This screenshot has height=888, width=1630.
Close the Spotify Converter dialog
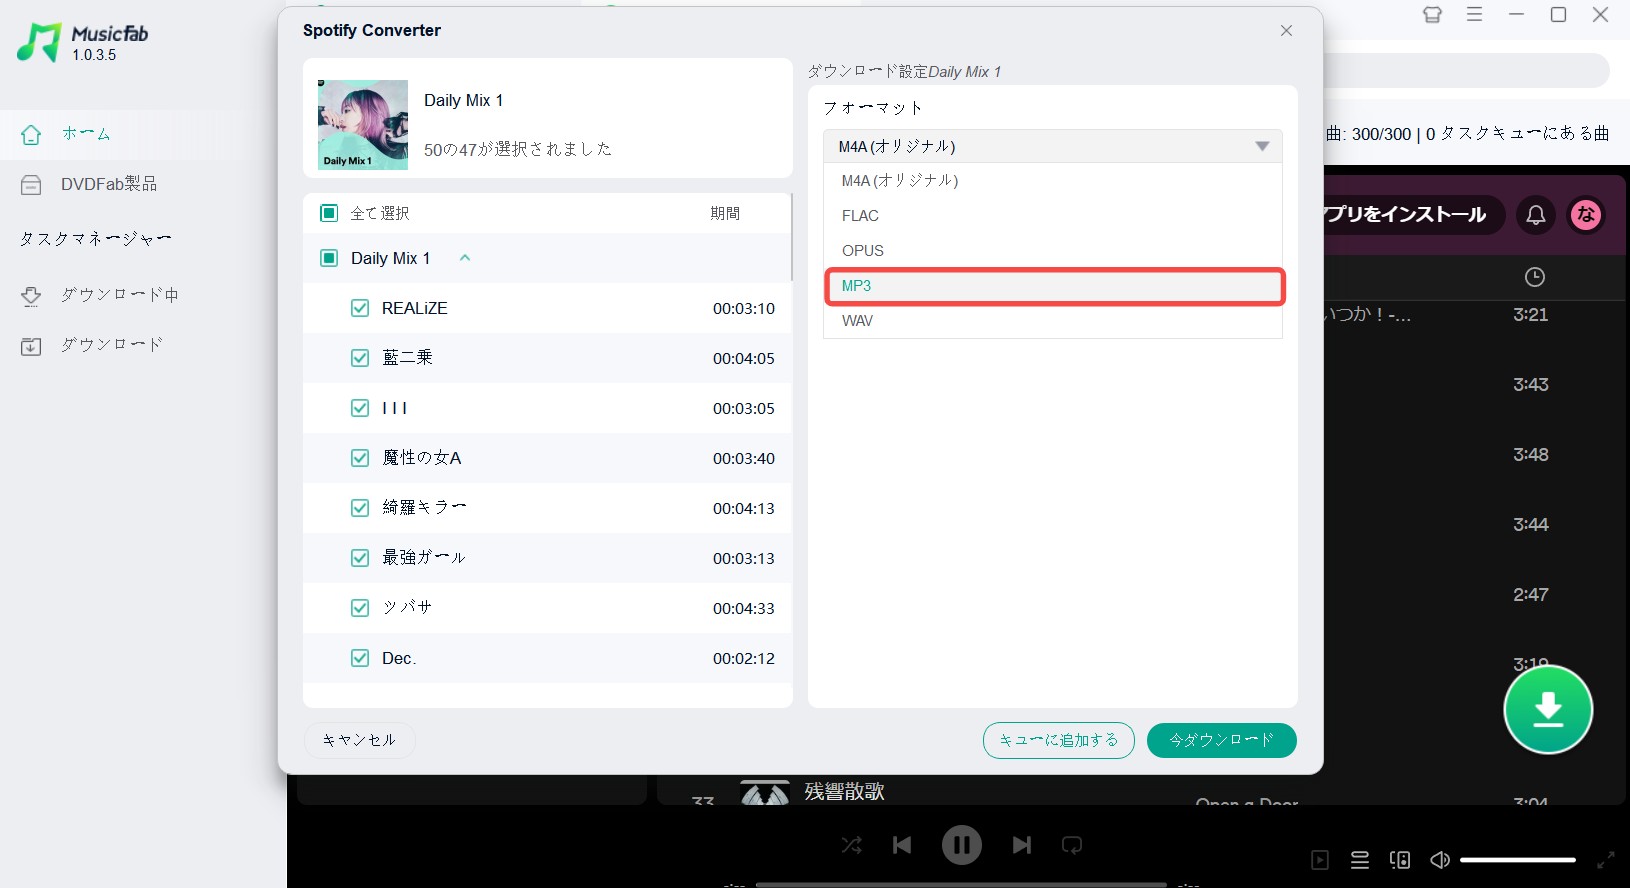coord(1286,31)
